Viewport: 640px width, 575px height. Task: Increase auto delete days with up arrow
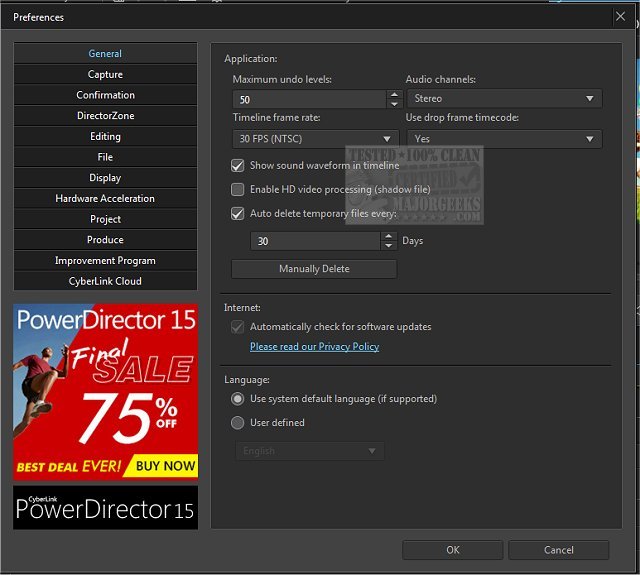(x=388, y=236)
